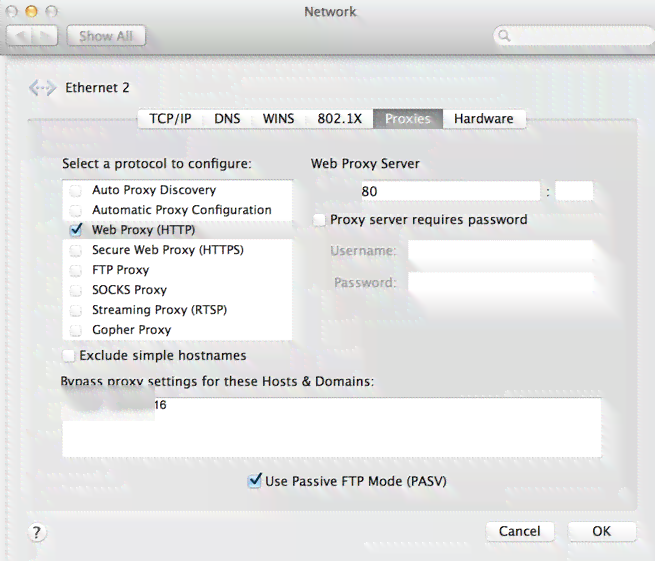Screen dimensions: 655x561
Task: Select 'Secure Web Proxy (HTTPS)' row label
Action: (x=168, y=250)
